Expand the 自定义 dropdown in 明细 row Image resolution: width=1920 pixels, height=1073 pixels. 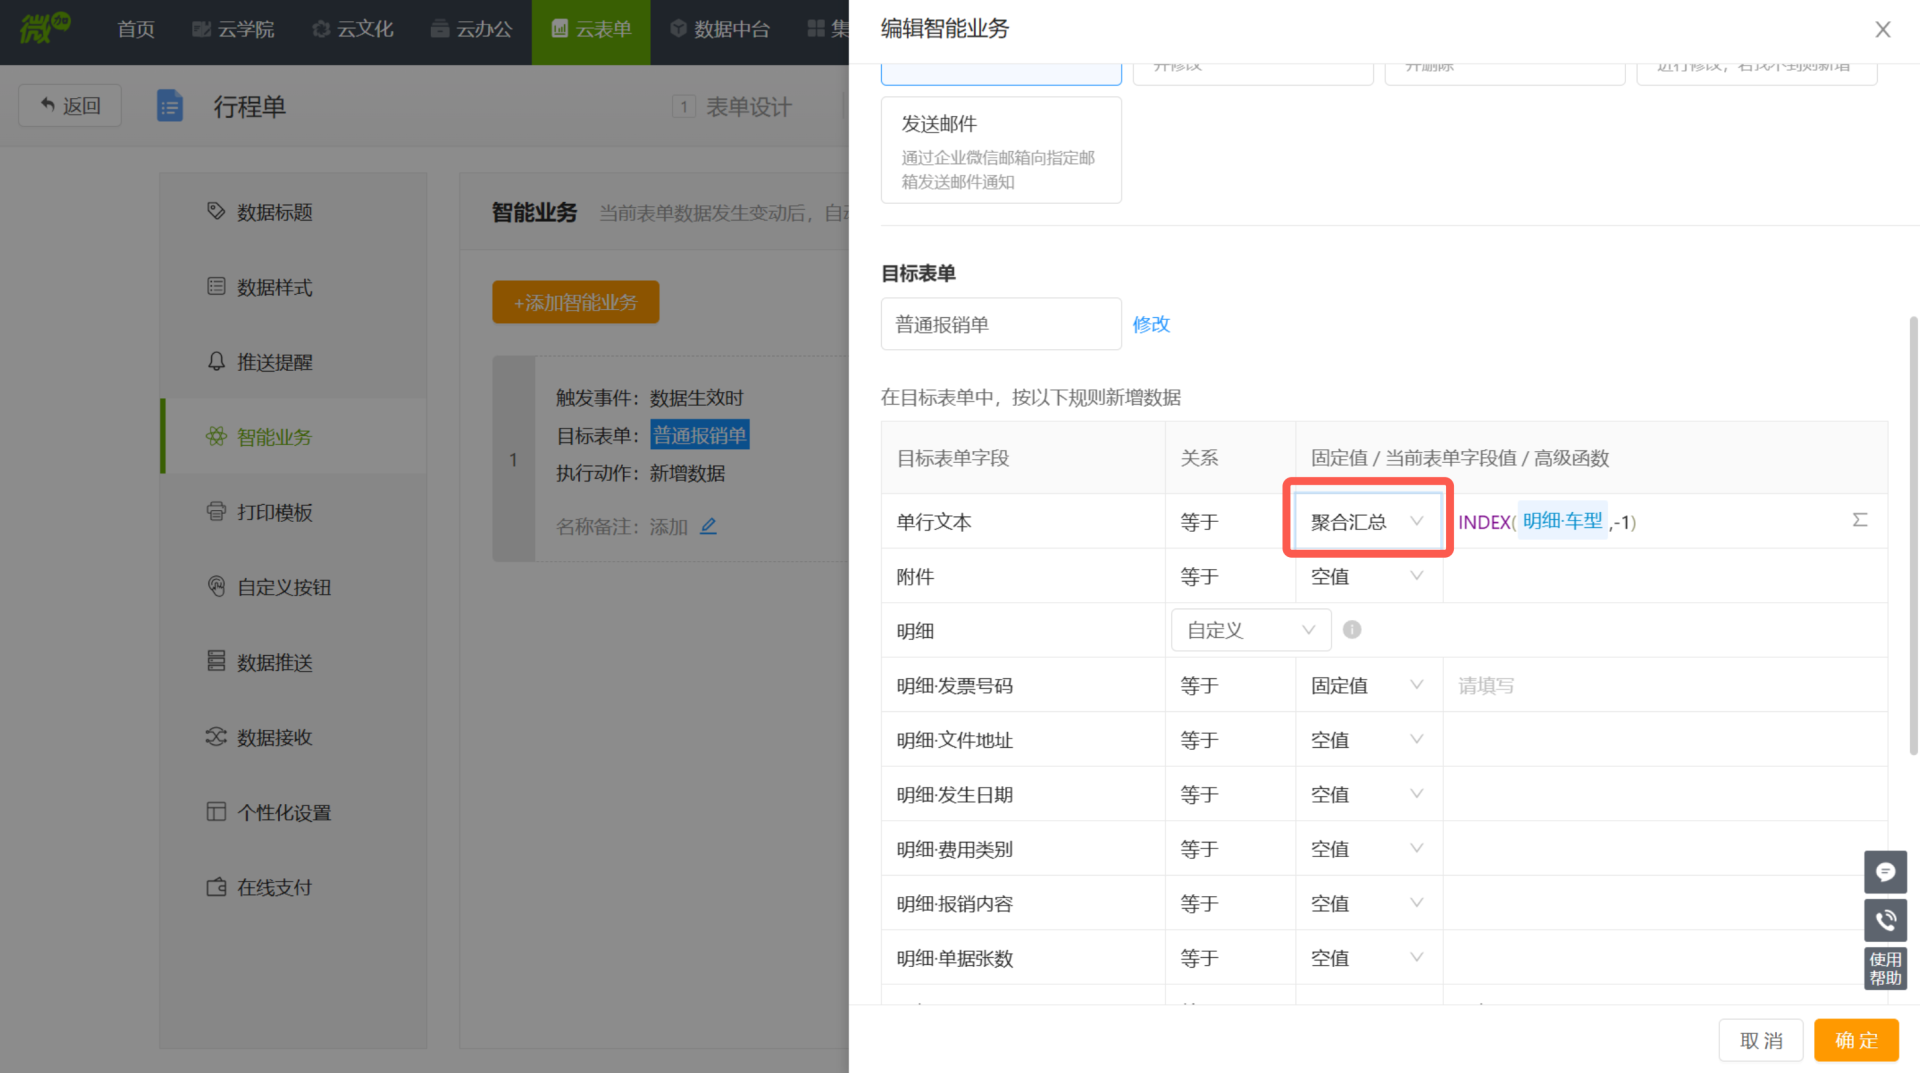pyautogui.click(x=1250, y=630)
